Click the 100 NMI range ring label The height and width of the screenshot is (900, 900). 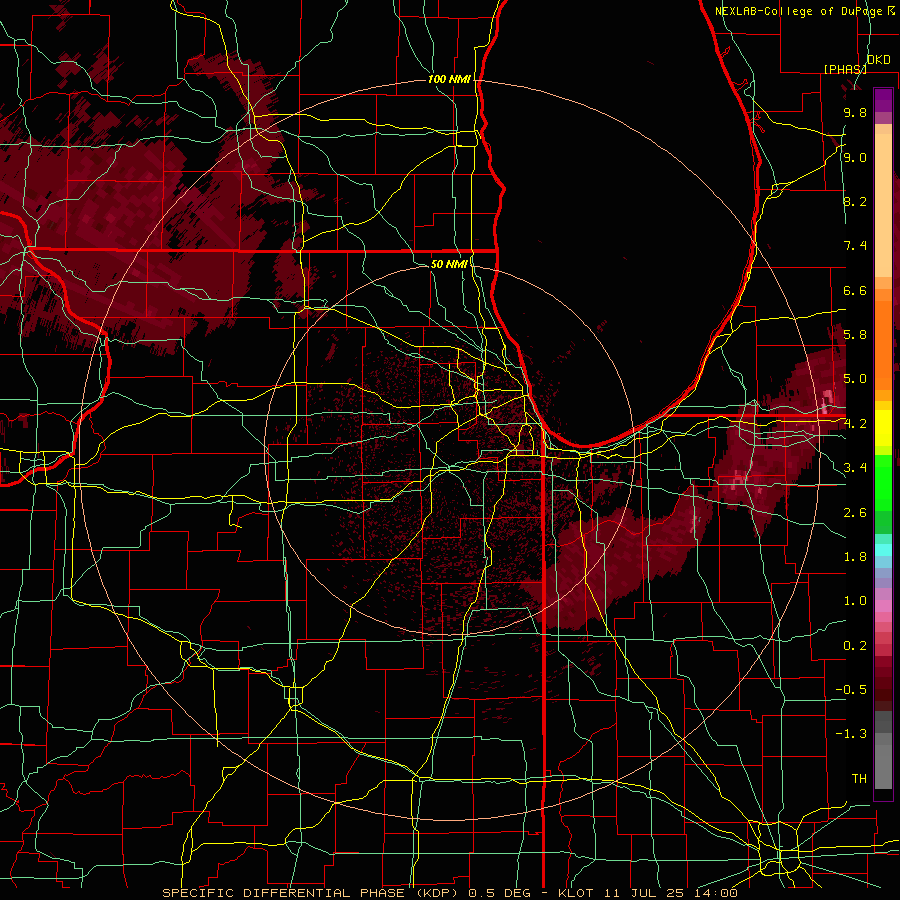tap(449, 79)
